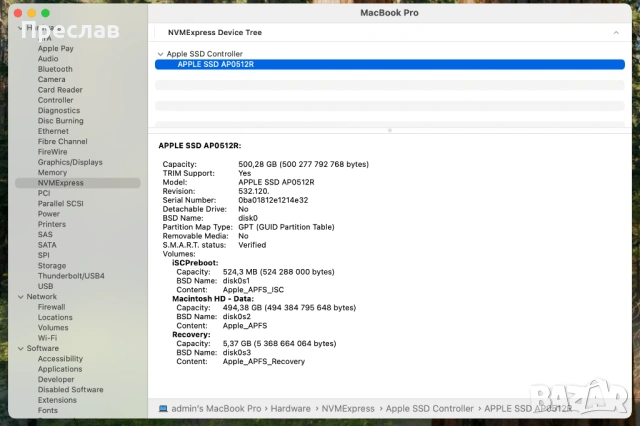Image resolution: width=640 pixels, height=426 pixels.
Task: Click the green zoom window button
Action: pyautogui.click(x=46, y=13)
